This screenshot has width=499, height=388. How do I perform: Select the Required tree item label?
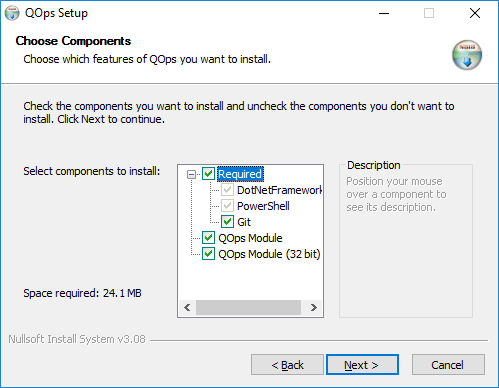pyautogui.click(x=240, y=174)
